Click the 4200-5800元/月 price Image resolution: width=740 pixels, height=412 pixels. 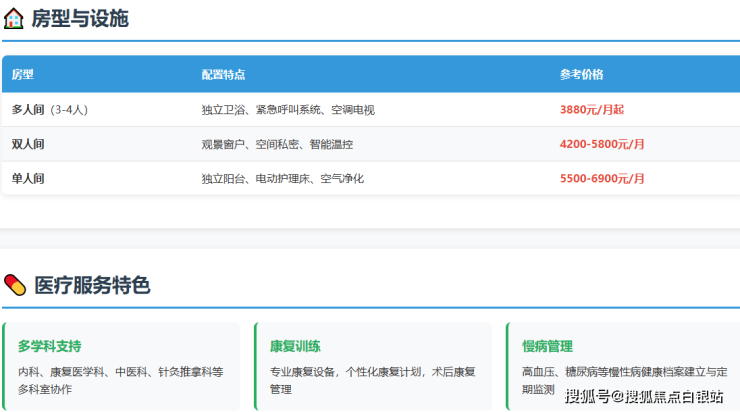click(602, 144)
